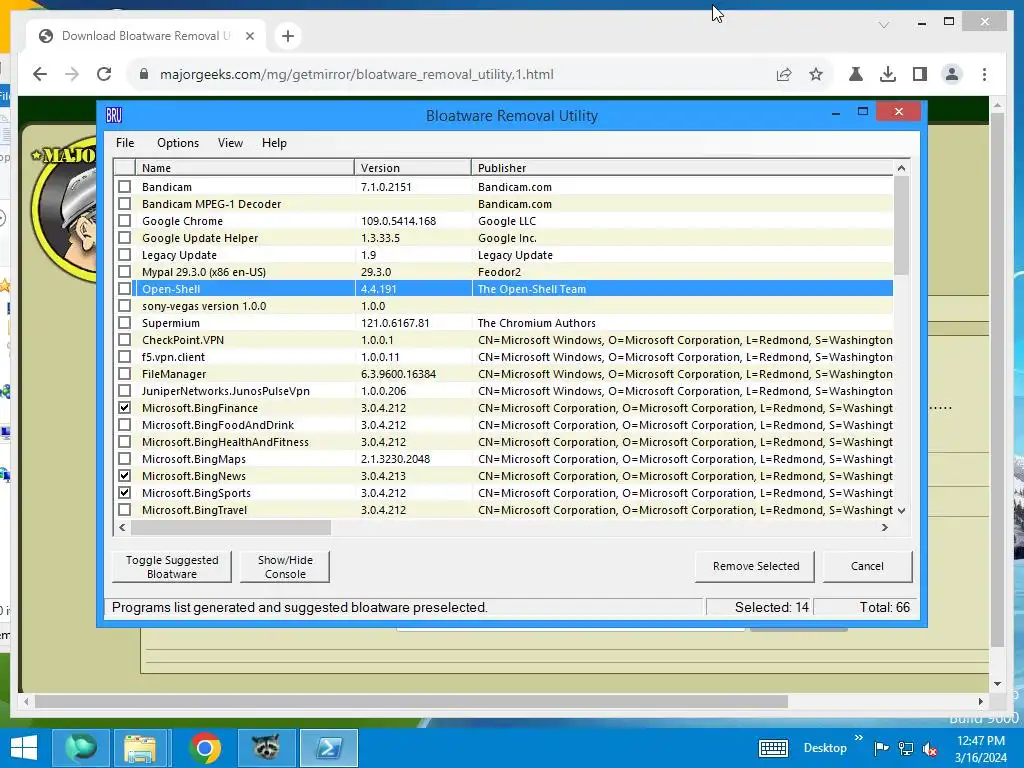Open the File menu
Image resolution: width=1024 pixels, height=768 pixels.
125,143
